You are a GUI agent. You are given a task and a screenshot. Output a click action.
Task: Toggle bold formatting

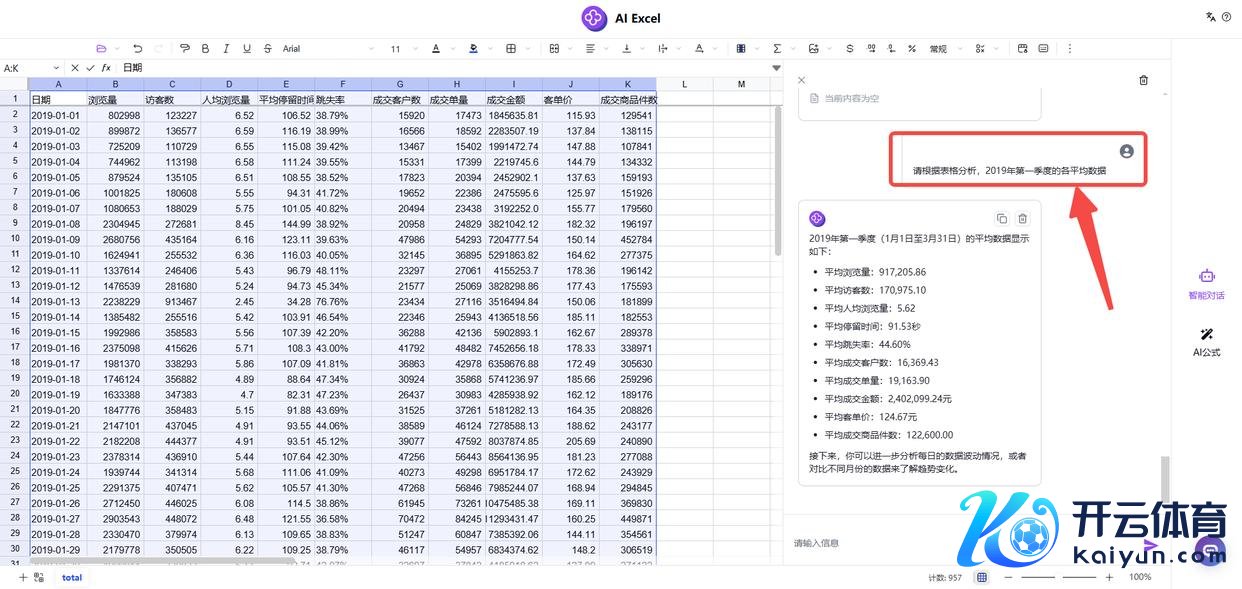[205, 48]
